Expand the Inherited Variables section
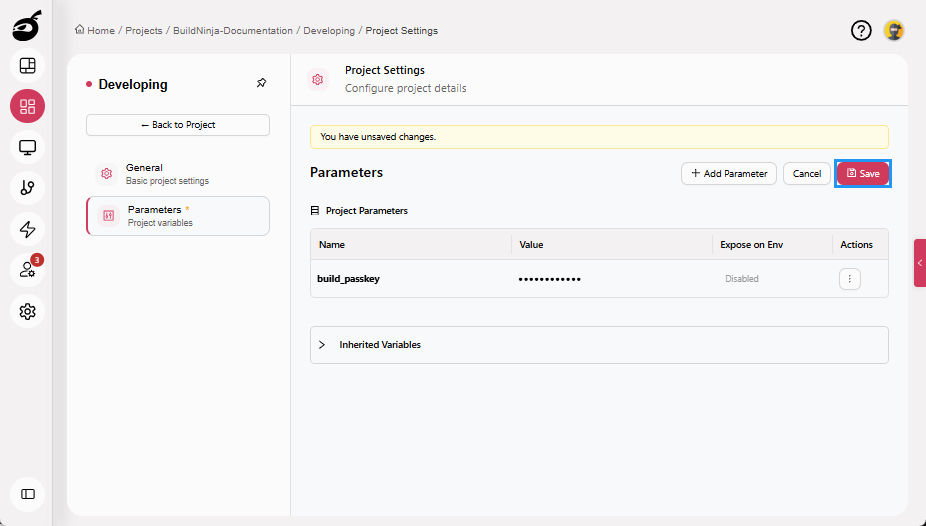Image resolution: width=926 pixels, height=526 pixels. click(x=599, y=345)
